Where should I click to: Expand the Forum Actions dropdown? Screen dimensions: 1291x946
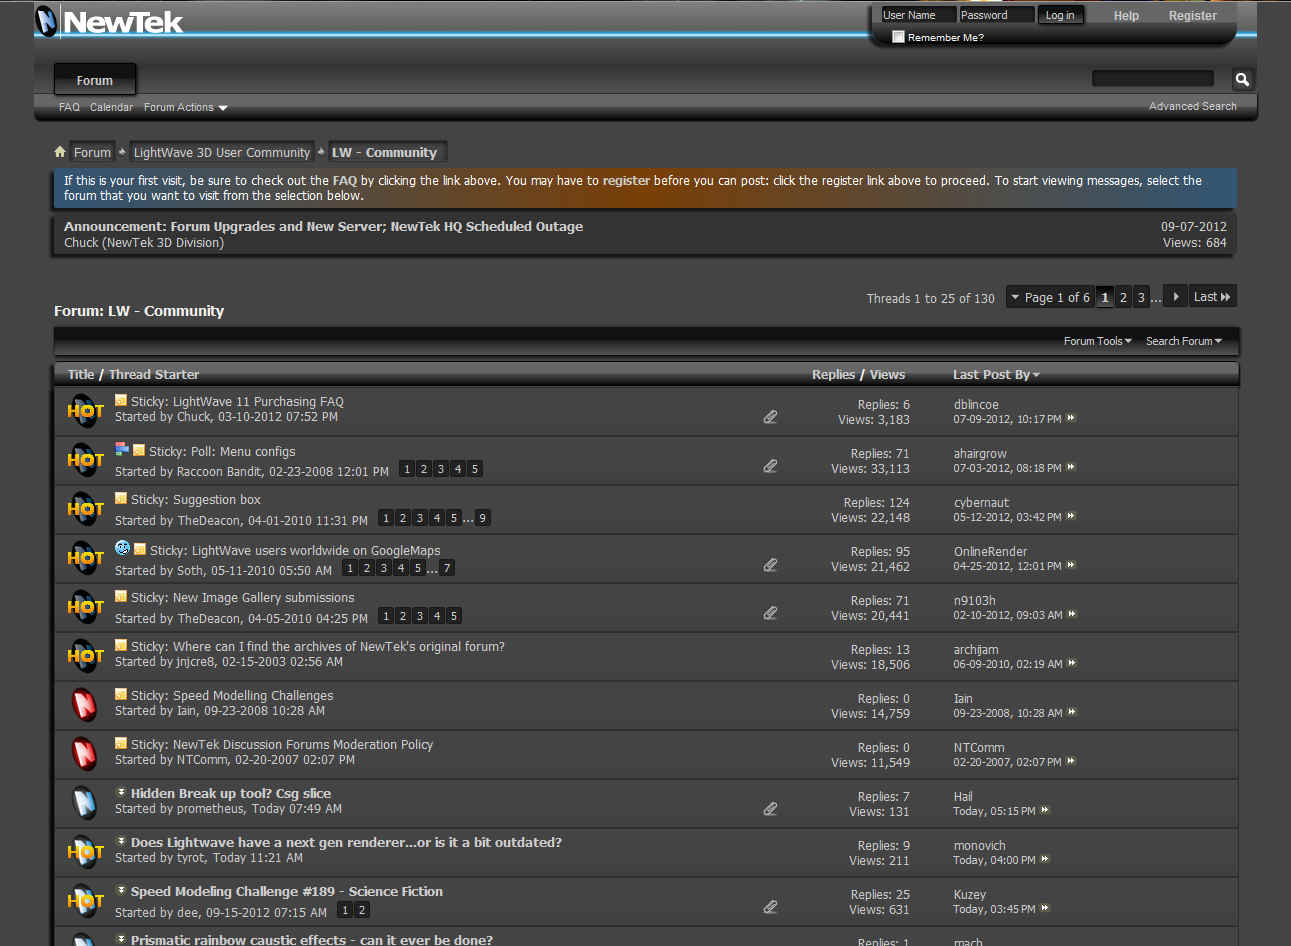(185, 107)
